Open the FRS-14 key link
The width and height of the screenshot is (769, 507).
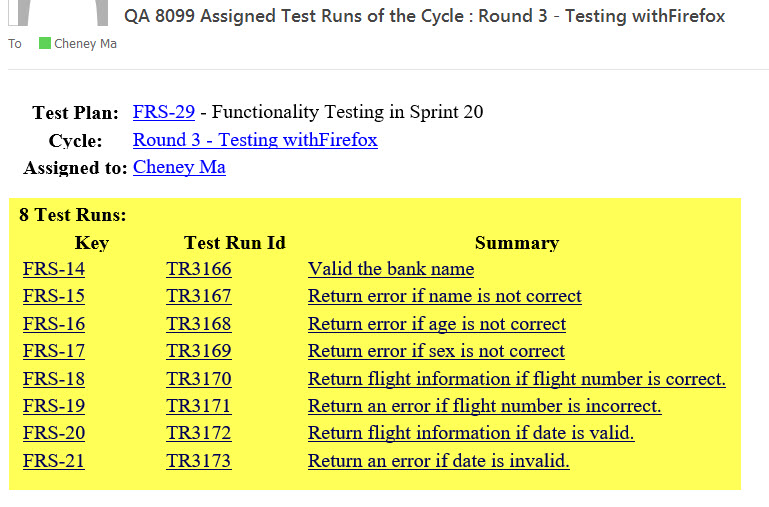pyautogui.click(x=54, y=269)
